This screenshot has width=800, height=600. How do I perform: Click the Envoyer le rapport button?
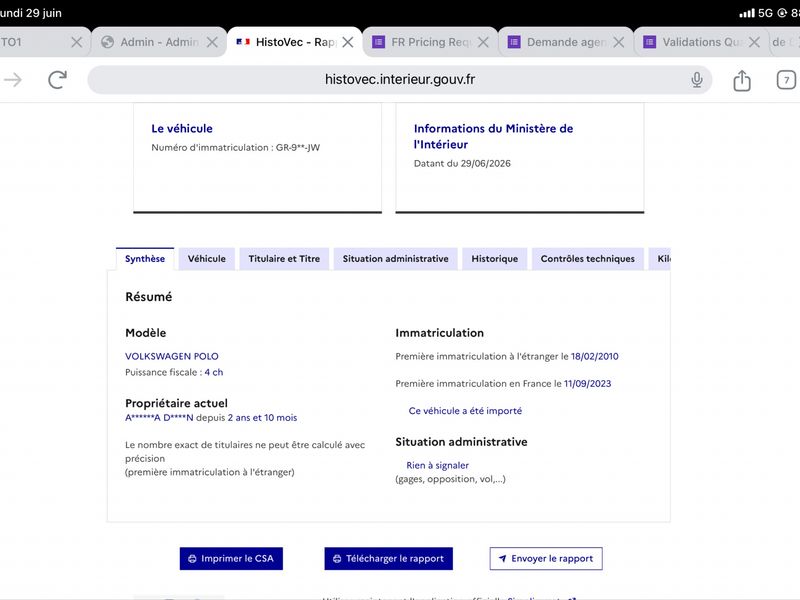click(546, 559)
